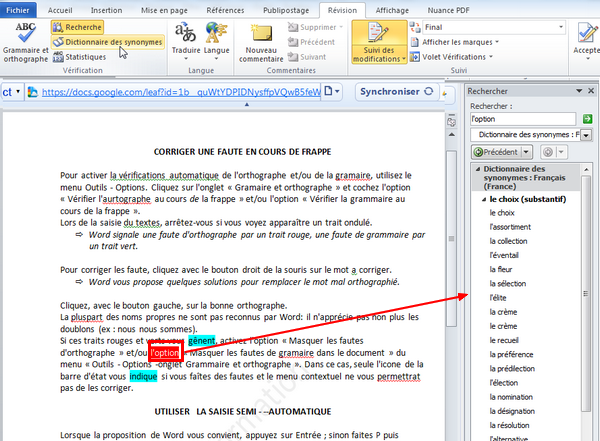The width and height of the screenshot is (600, 441).
Task: Add a Nouveau commentaire
Action: point(261,43)
